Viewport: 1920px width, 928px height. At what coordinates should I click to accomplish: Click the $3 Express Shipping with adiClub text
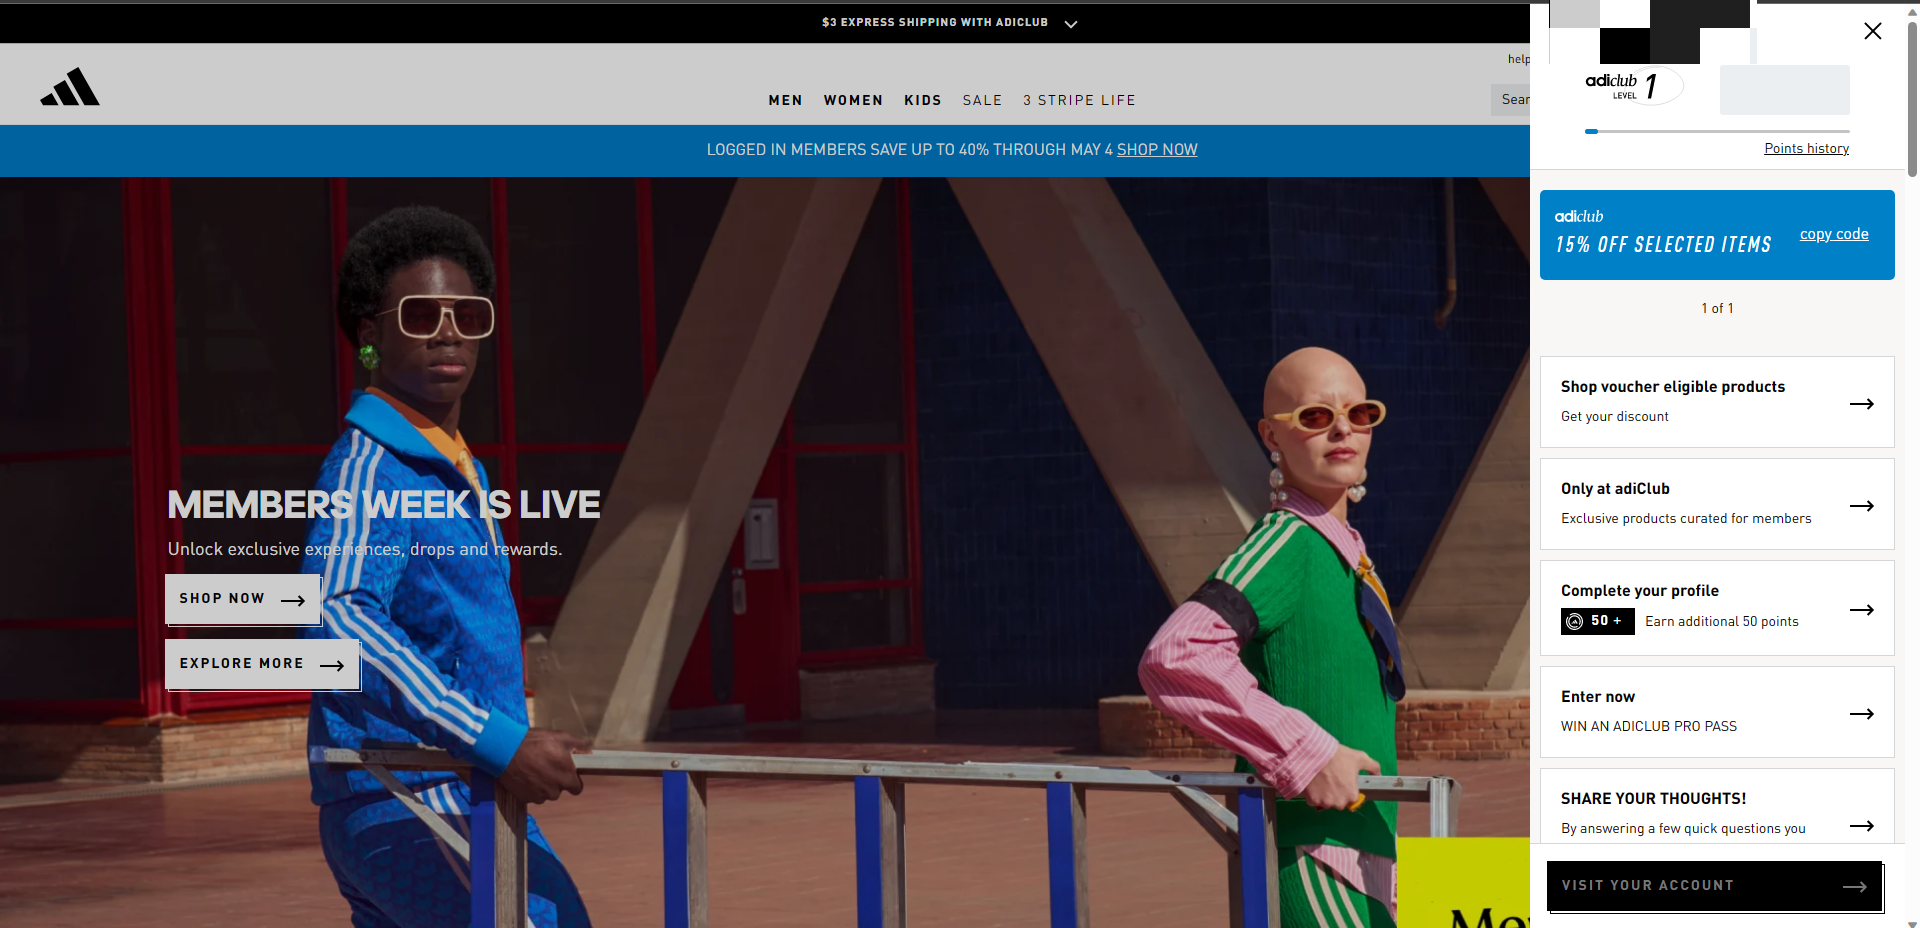(935, 22)
